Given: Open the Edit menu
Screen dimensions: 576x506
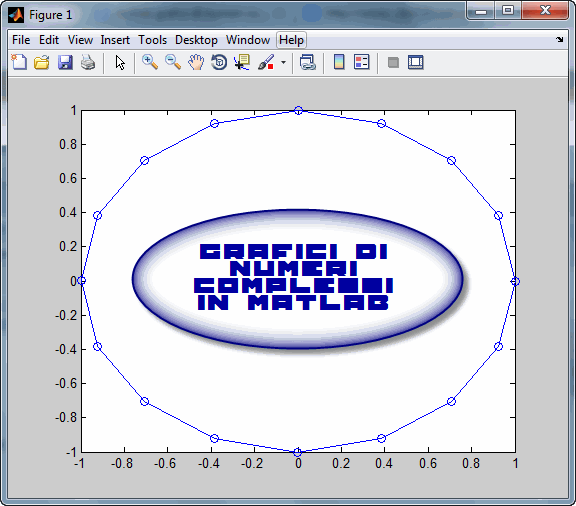Looking at the screenshot, I should pyautogui.click(x=49, y=40).
